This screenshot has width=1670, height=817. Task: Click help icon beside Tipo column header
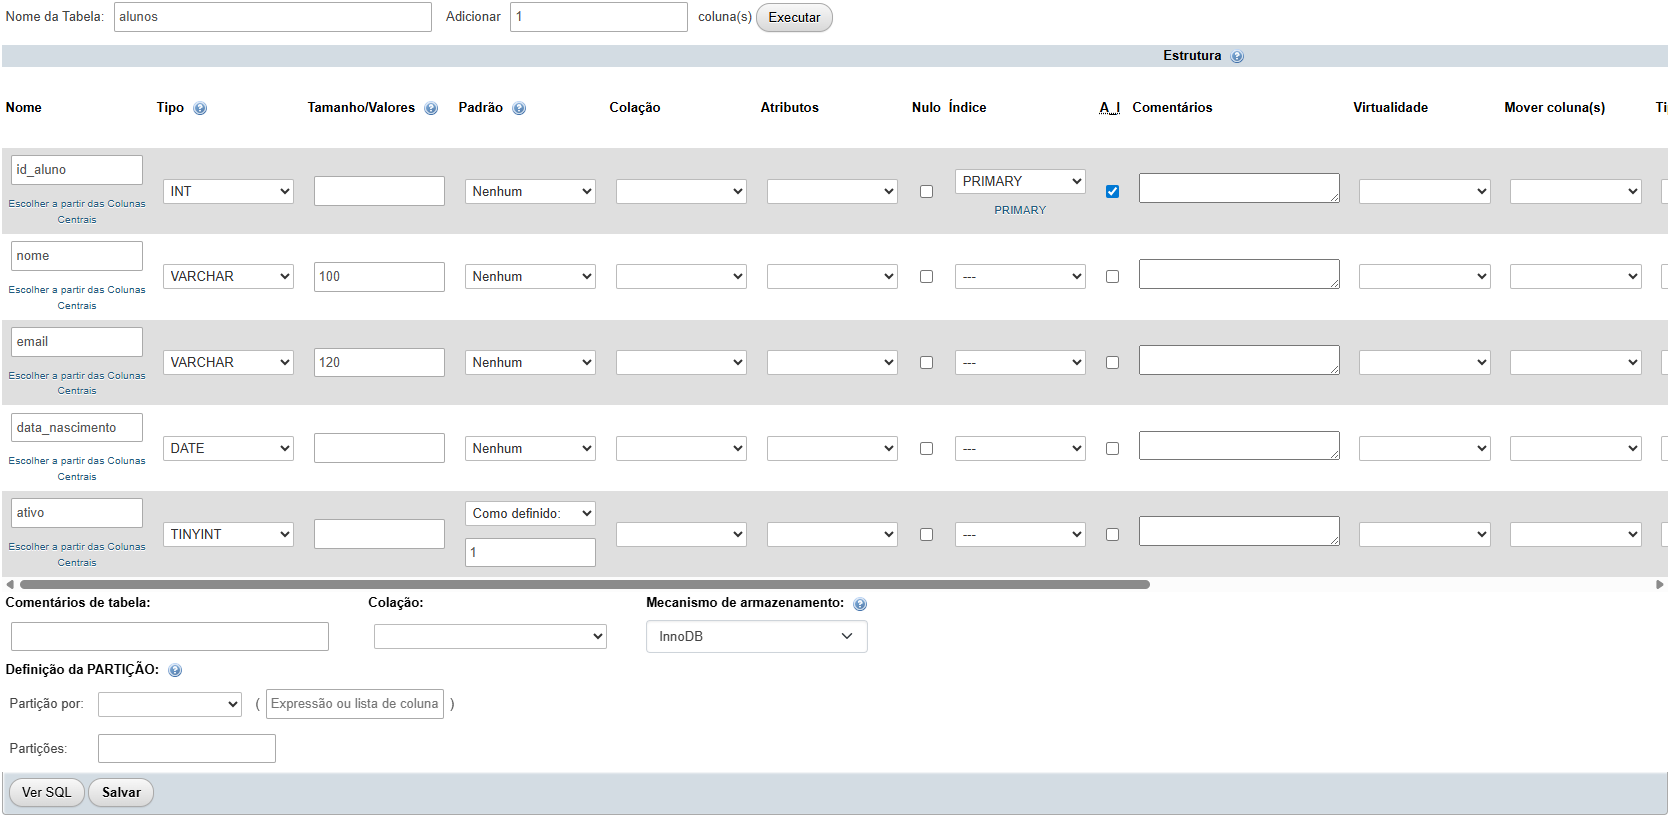(x=200, y=109)
